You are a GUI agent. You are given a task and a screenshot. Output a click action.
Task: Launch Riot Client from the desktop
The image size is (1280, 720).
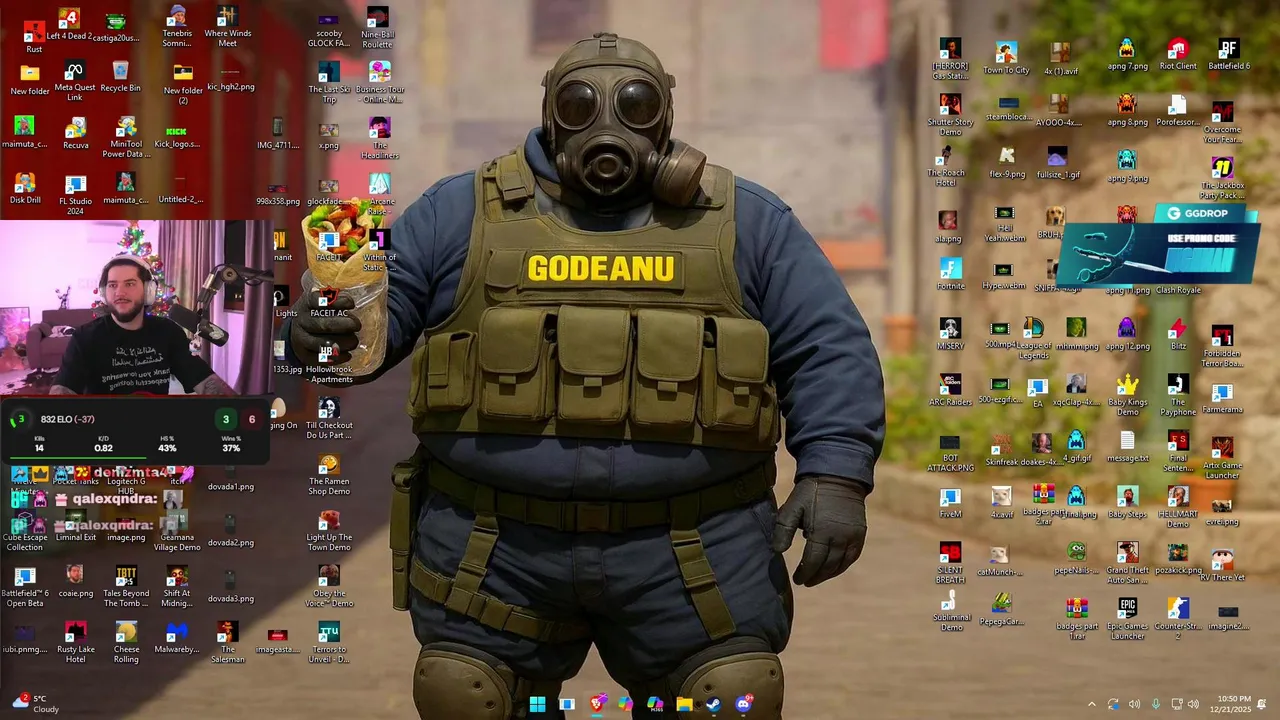pos(1178,54)
